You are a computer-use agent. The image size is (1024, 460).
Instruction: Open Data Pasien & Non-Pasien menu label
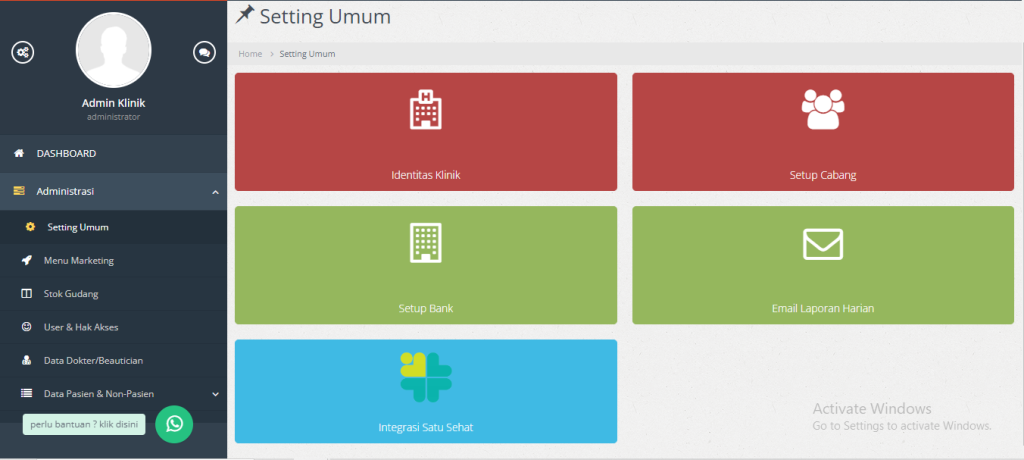(99, 394)
